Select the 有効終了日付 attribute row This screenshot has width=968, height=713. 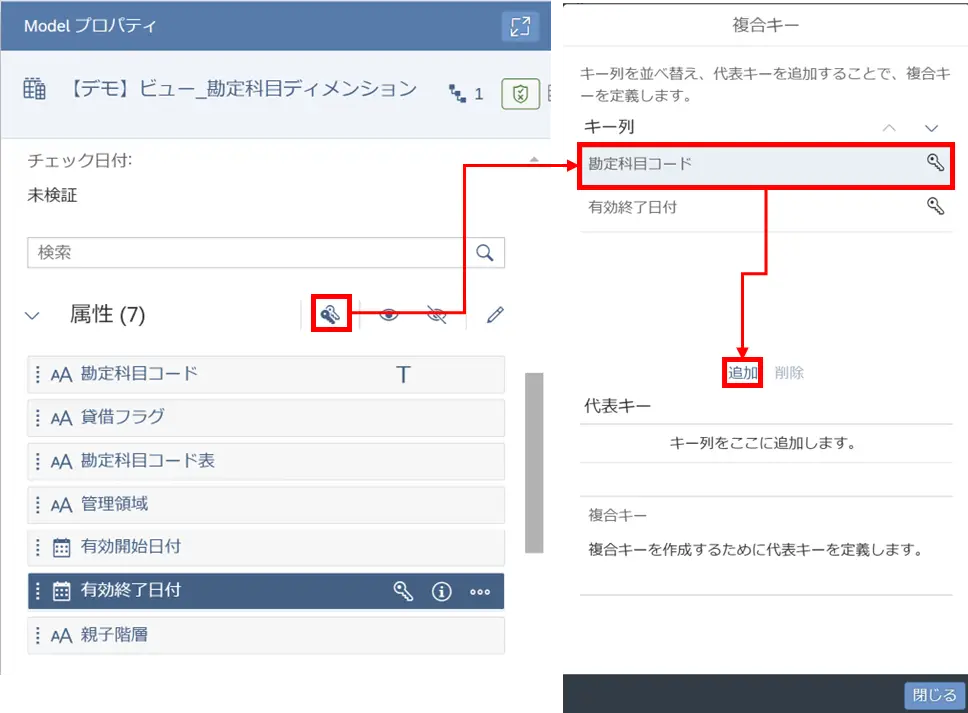[266, 591]
